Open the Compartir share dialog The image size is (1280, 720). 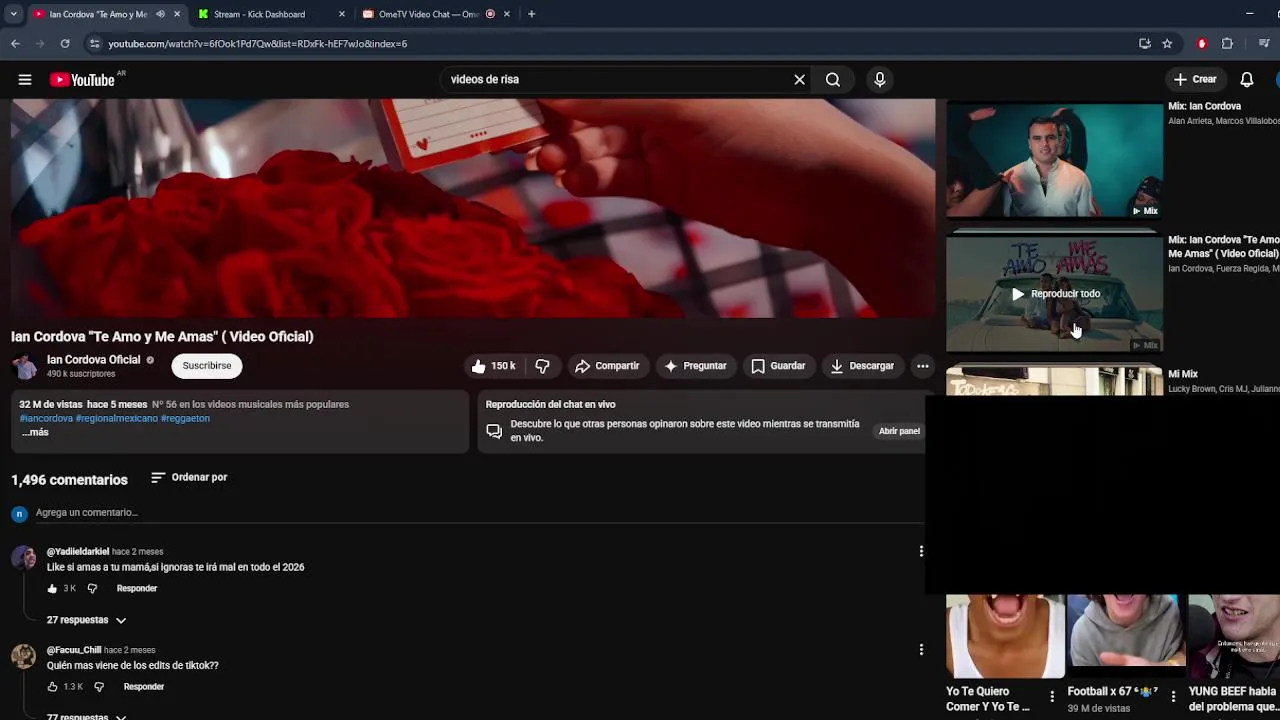(x=607, y=366)
